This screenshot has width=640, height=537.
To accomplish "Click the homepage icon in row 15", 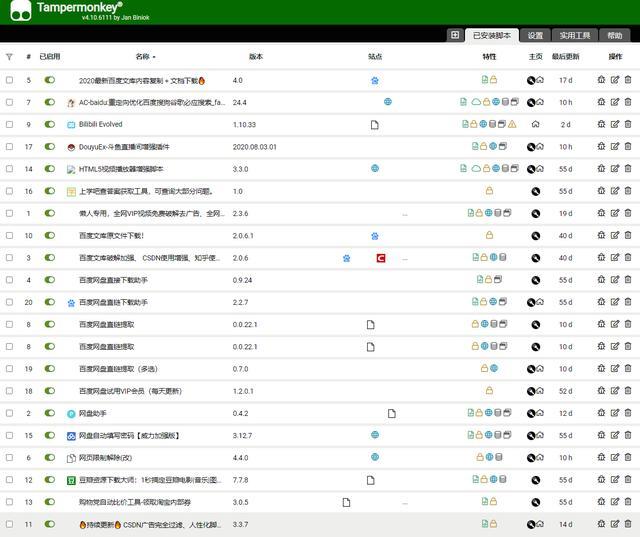I will click(540, 435).
